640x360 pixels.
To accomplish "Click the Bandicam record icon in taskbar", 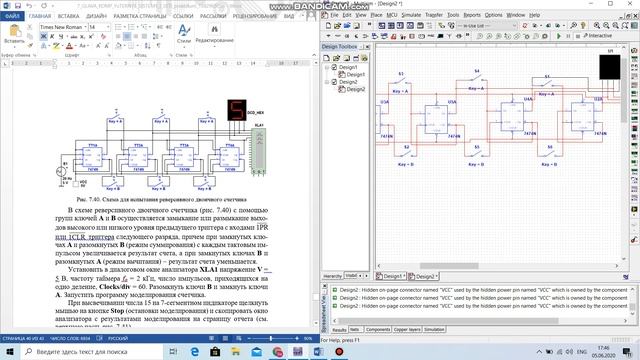I will [x=339, y=351].
